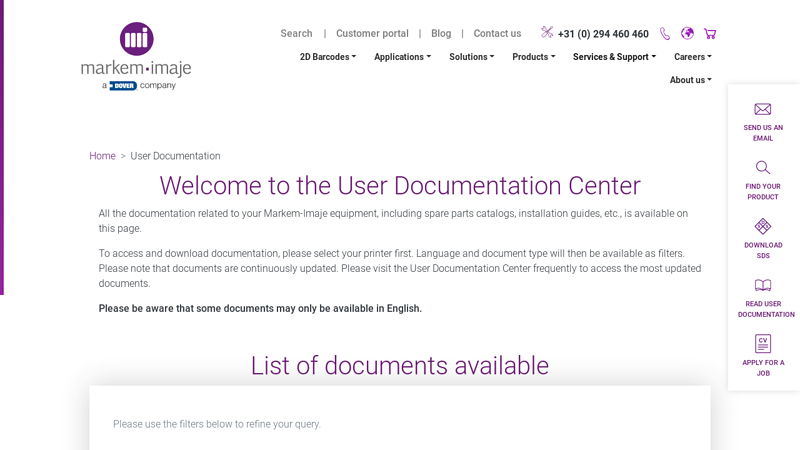Click the DOWNLOAD SDS label
Image resolution: width=800 pixels, height=450 pixels.
(x=763, y=250)
